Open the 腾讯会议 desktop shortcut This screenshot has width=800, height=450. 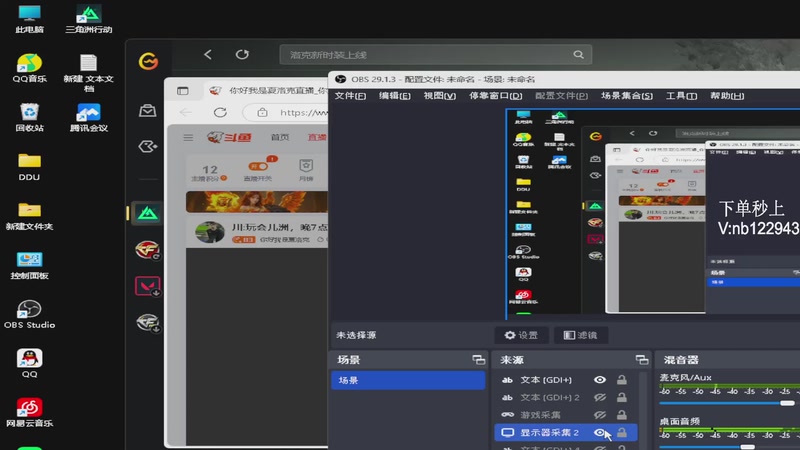point(88,117)
